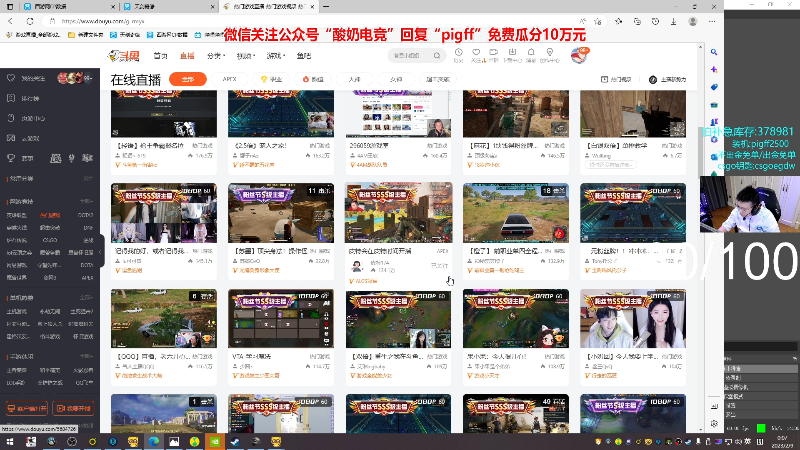The image size is (800, 450).
Task: Select the orange 全部 filter pill
Action: click(x=188, y=79)
